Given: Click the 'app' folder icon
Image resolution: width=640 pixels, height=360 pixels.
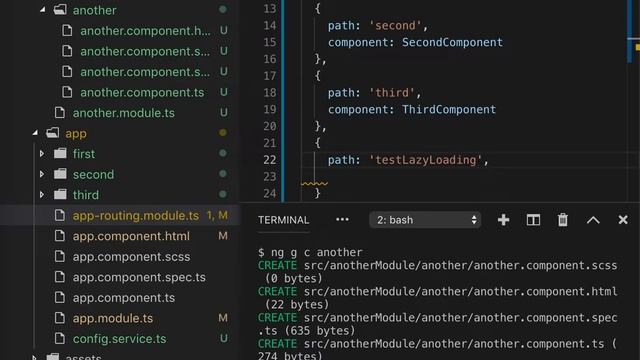Looking at the screenshot, I should point(53,133).
